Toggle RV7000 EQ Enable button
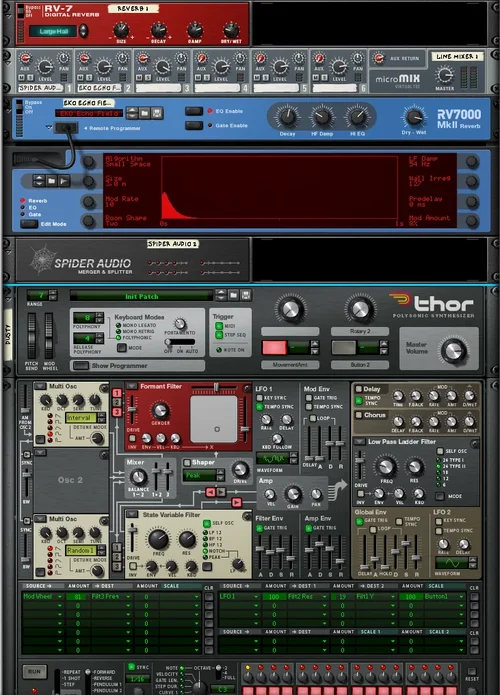This screenshot has width=500, height=695. [x=194, y=111]
